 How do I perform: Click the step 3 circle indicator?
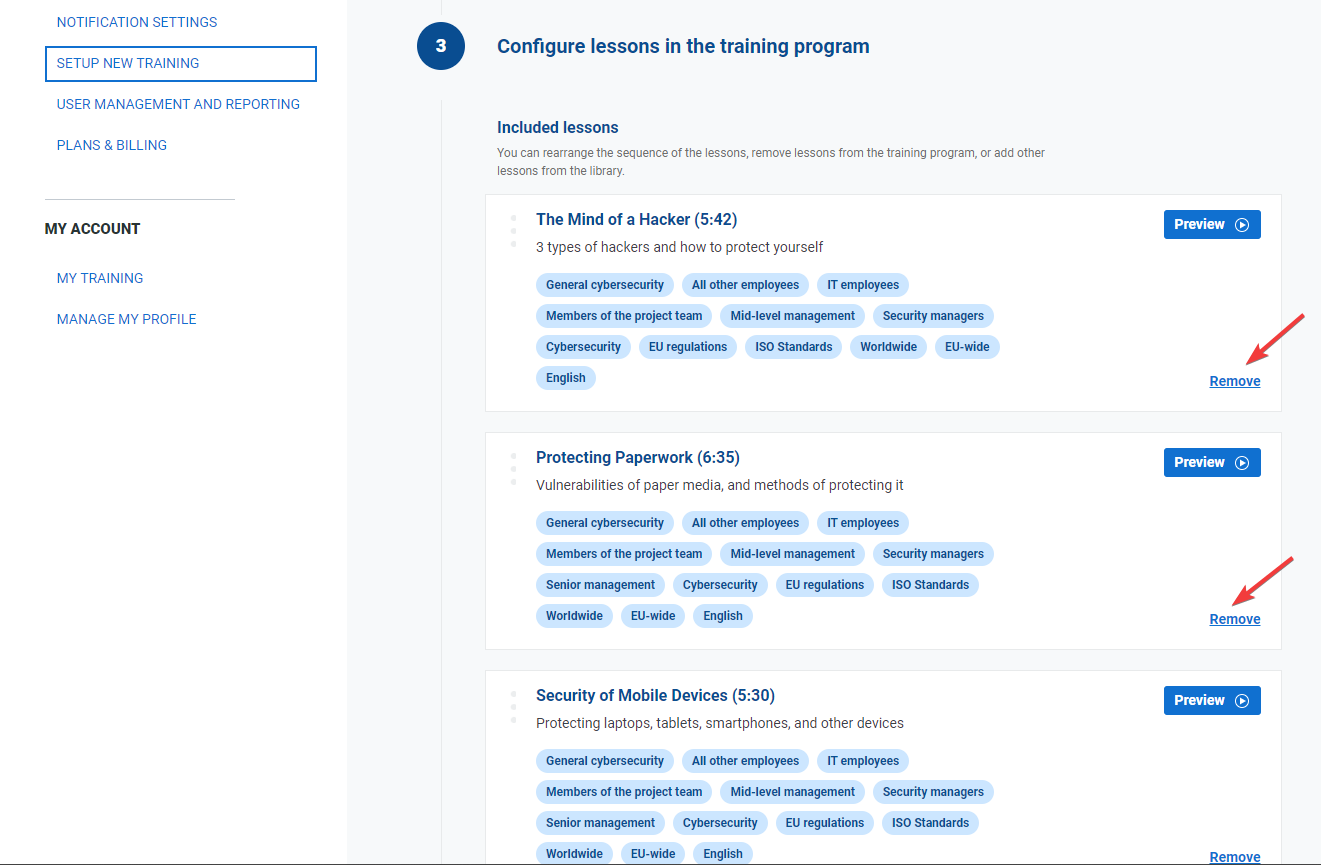click(441, 46)
